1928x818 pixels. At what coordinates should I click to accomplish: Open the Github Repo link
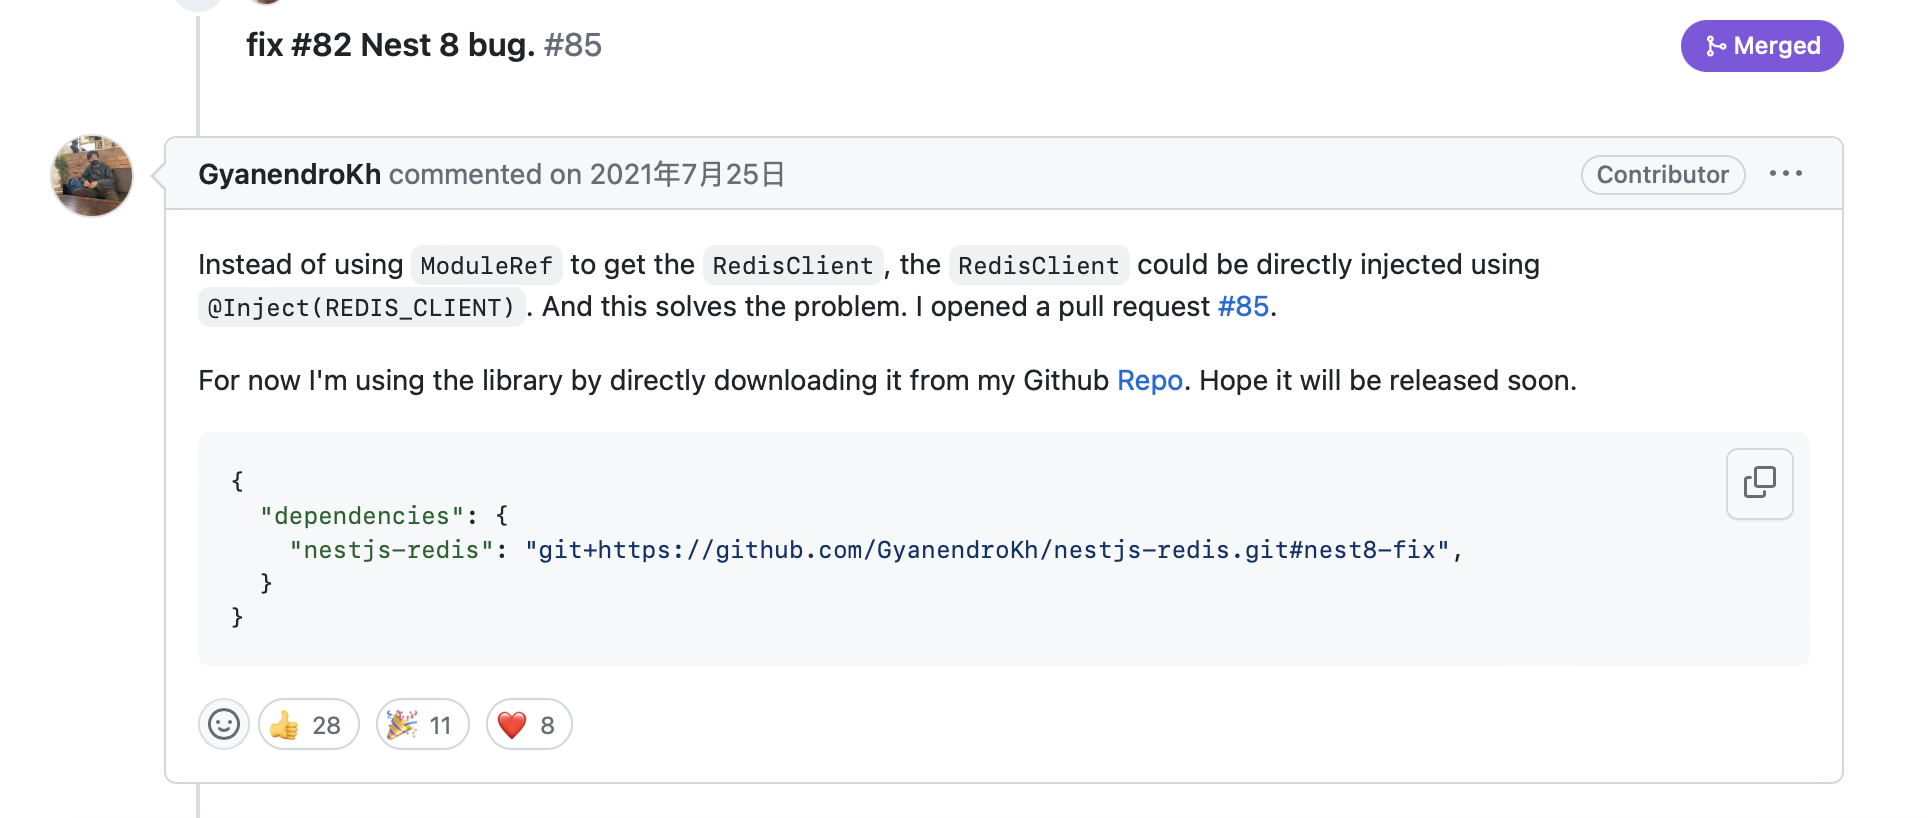1150,381
